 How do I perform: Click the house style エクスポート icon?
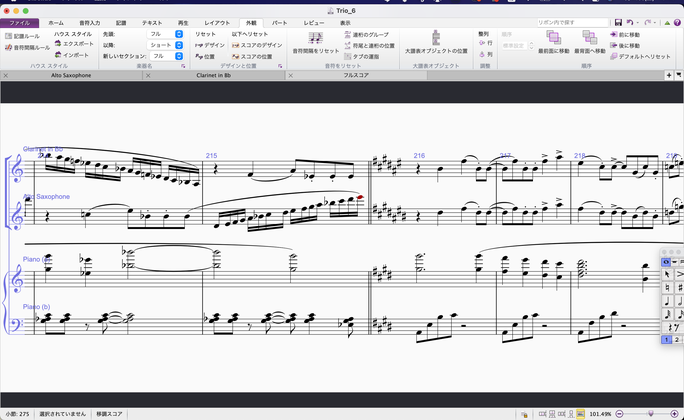click(x=58, y=44)
